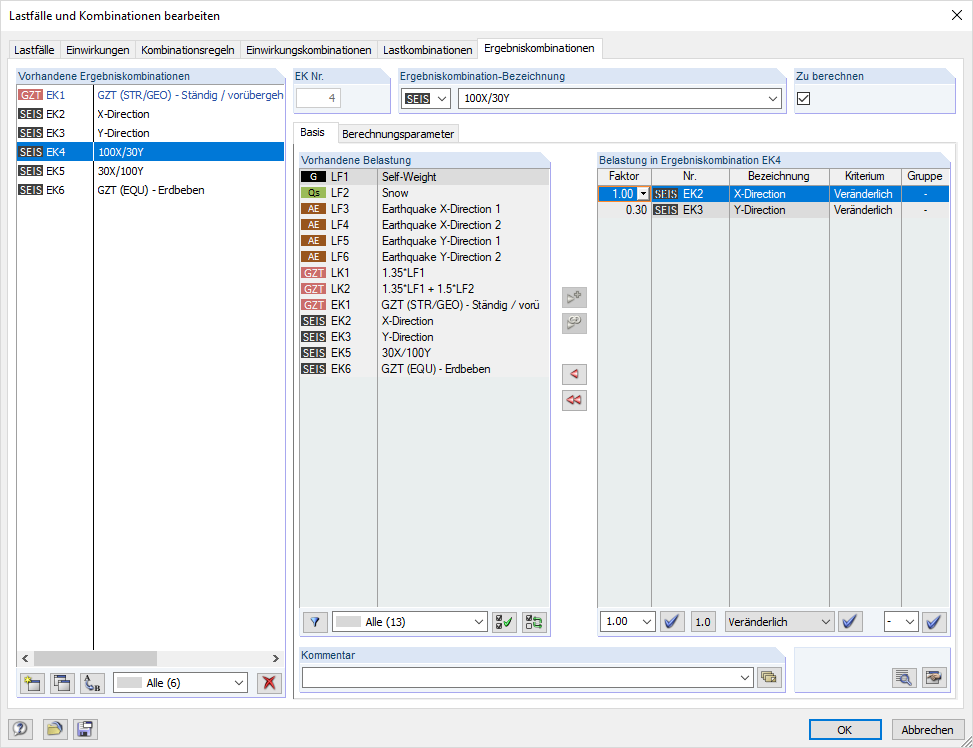
Task: Open the filter funnel for existing loading
Action: coord(315,622)
